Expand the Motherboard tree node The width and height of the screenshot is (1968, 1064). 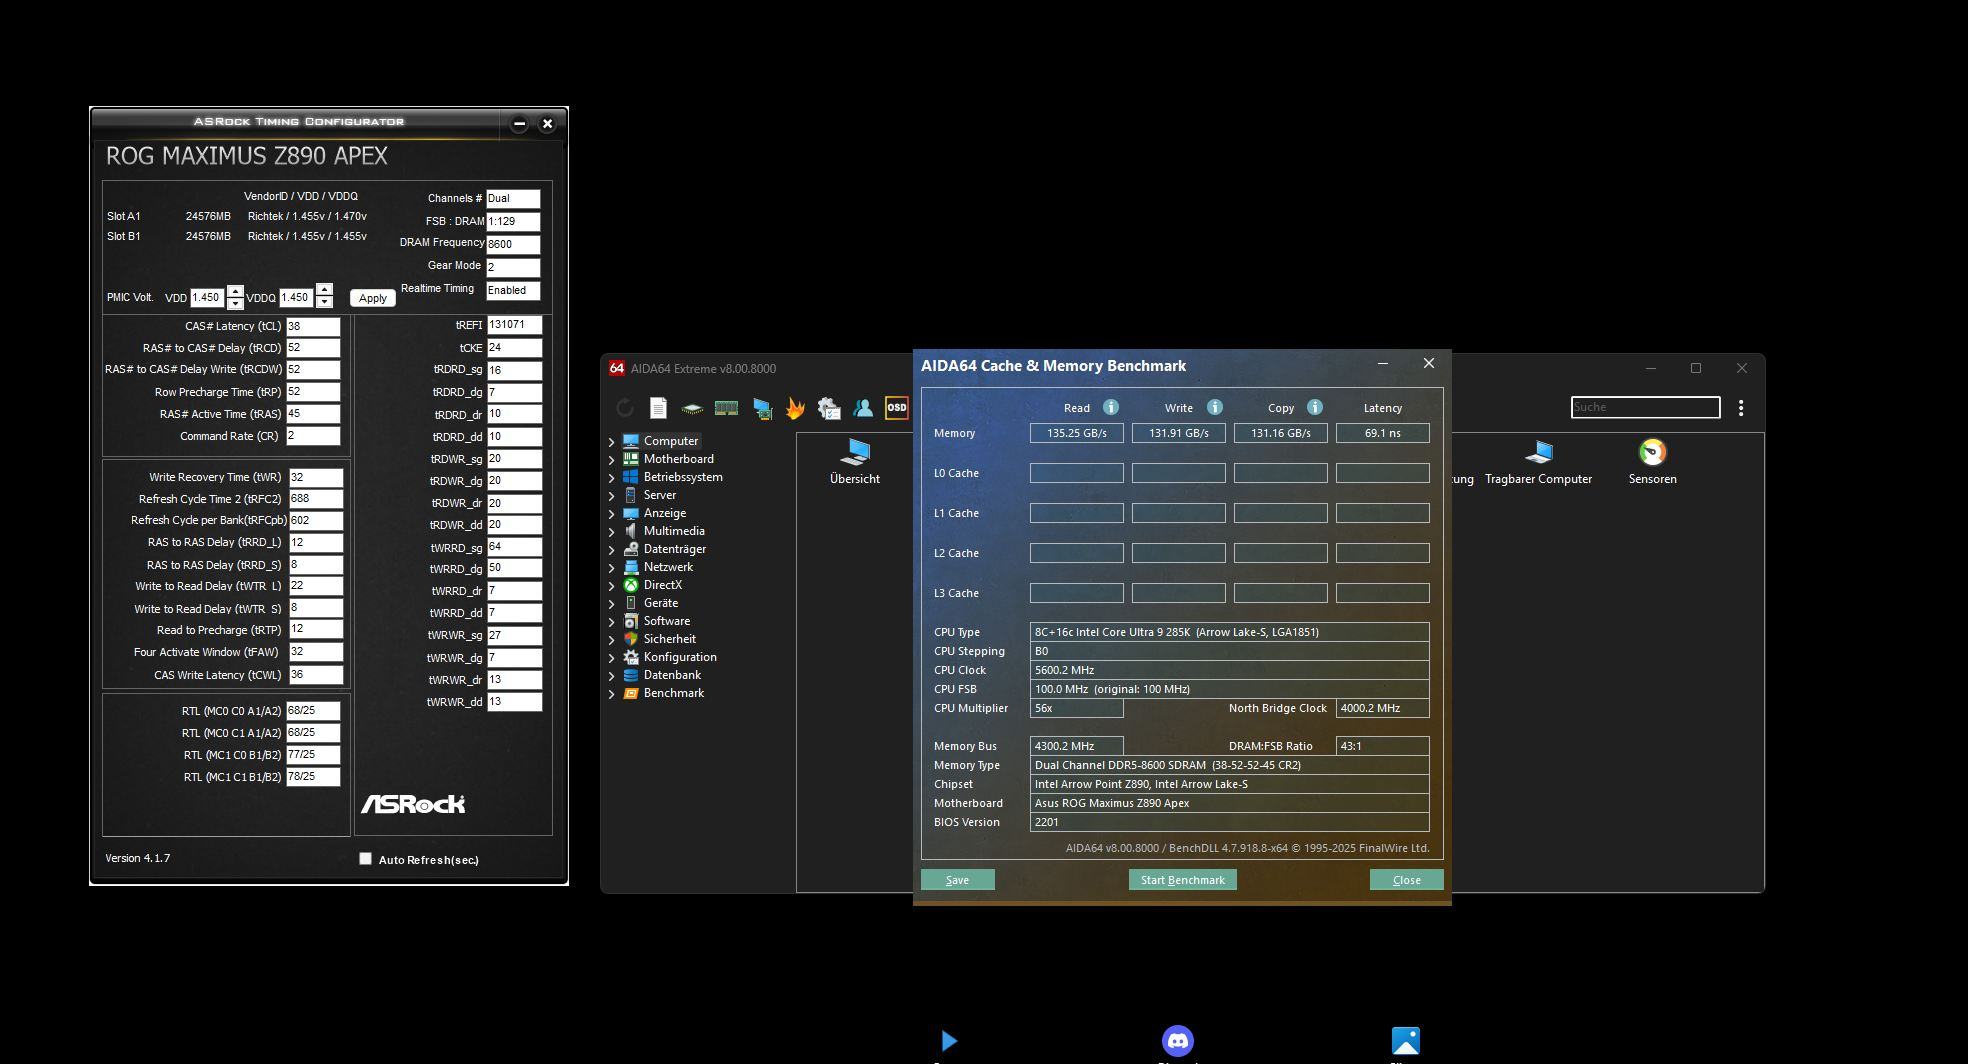click(611, 459)
